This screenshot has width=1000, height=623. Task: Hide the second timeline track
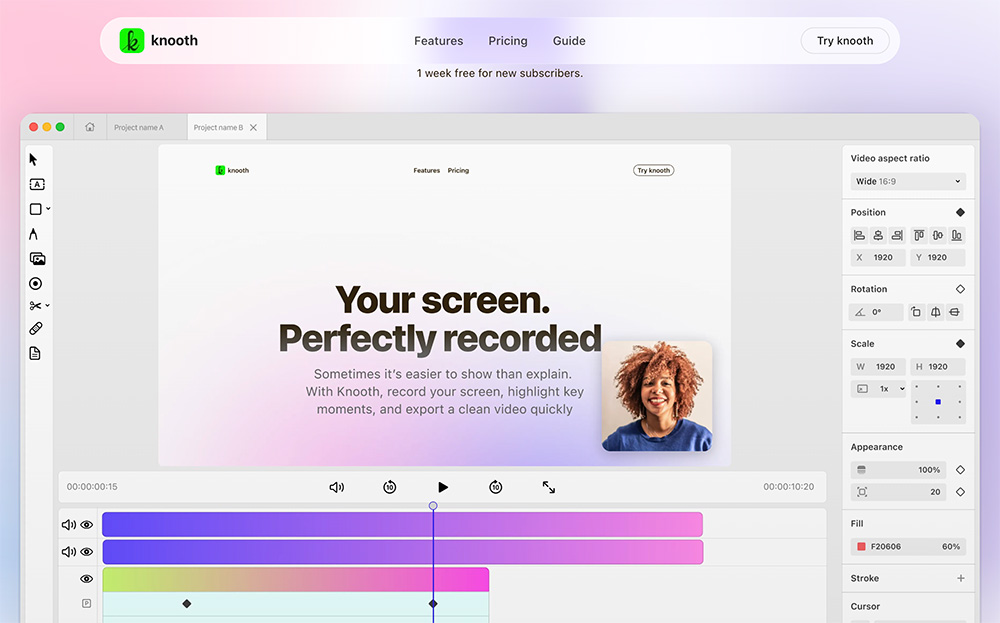(87, 552)
